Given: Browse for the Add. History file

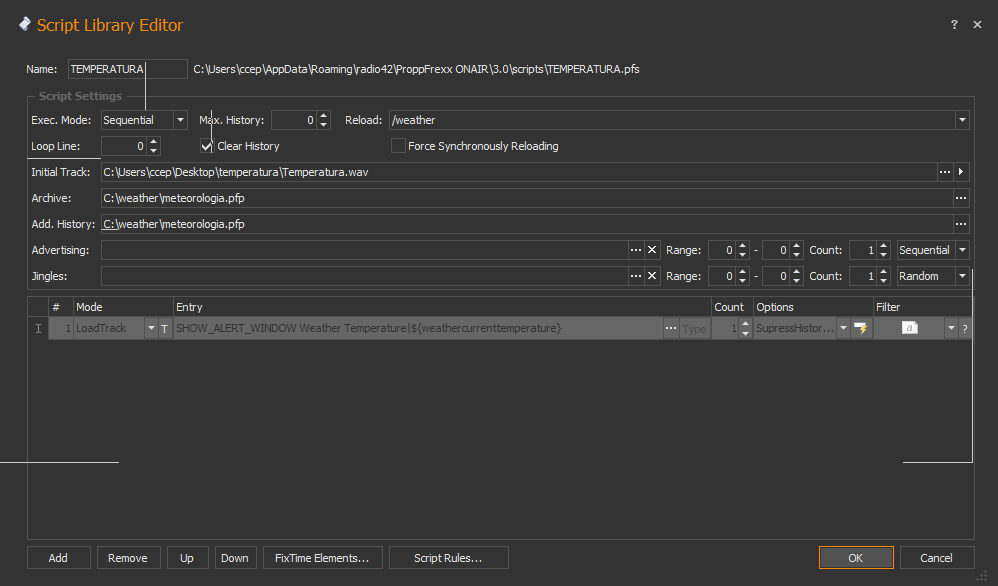Looking at the screenshot, I should (x=961, y=224).
